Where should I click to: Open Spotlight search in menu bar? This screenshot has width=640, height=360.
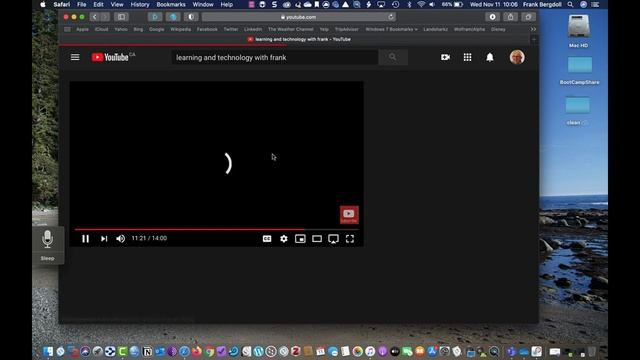(570, 4)
